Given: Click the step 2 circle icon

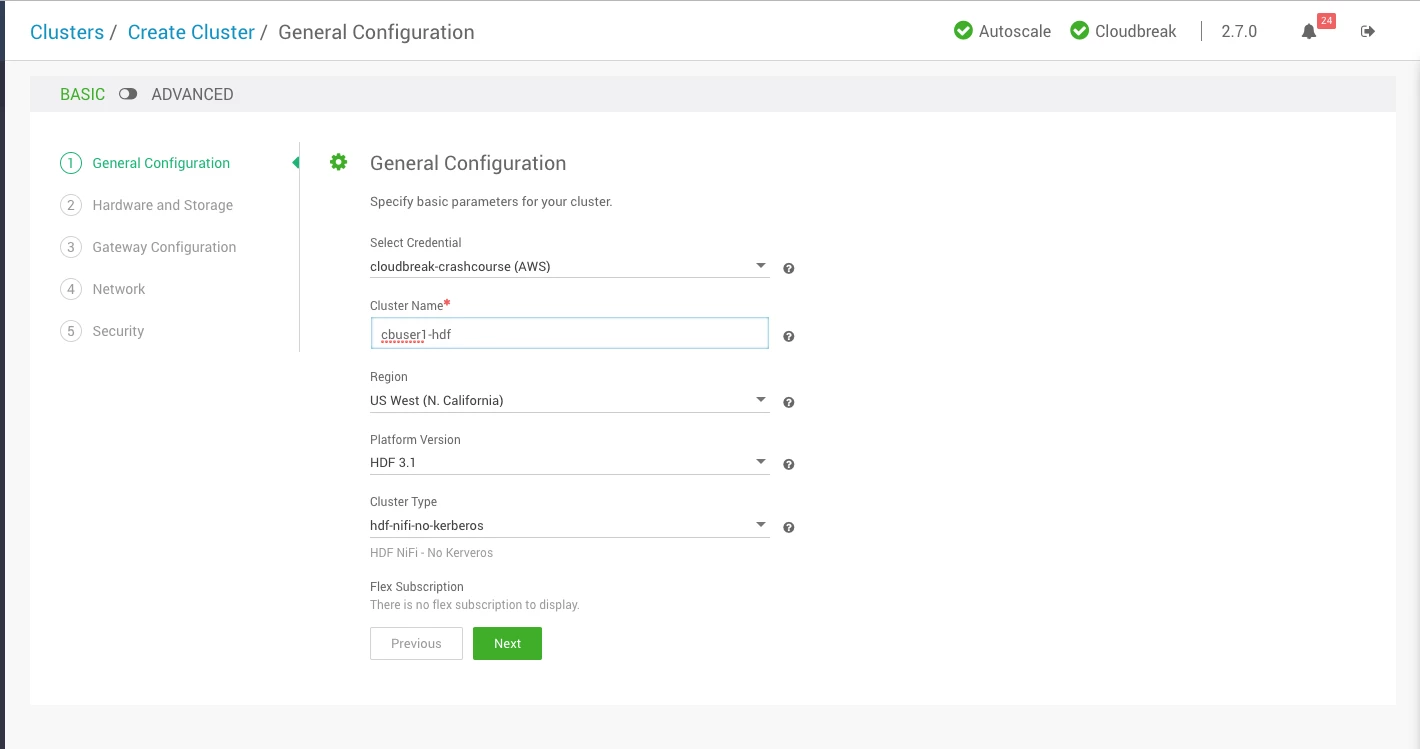Looking at the screenshot, I should click(x=70, y=205).
